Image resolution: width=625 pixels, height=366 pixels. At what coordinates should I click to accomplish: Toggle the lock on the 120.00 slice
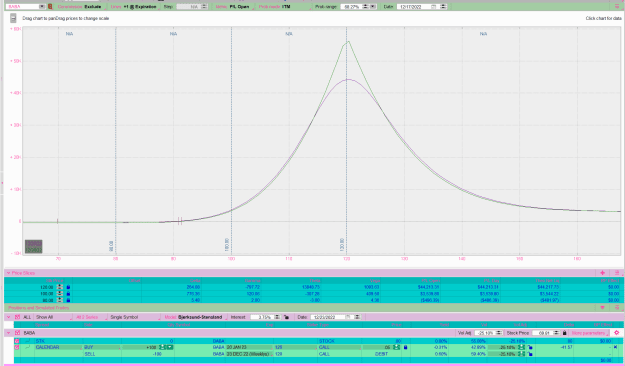(68, 287)
